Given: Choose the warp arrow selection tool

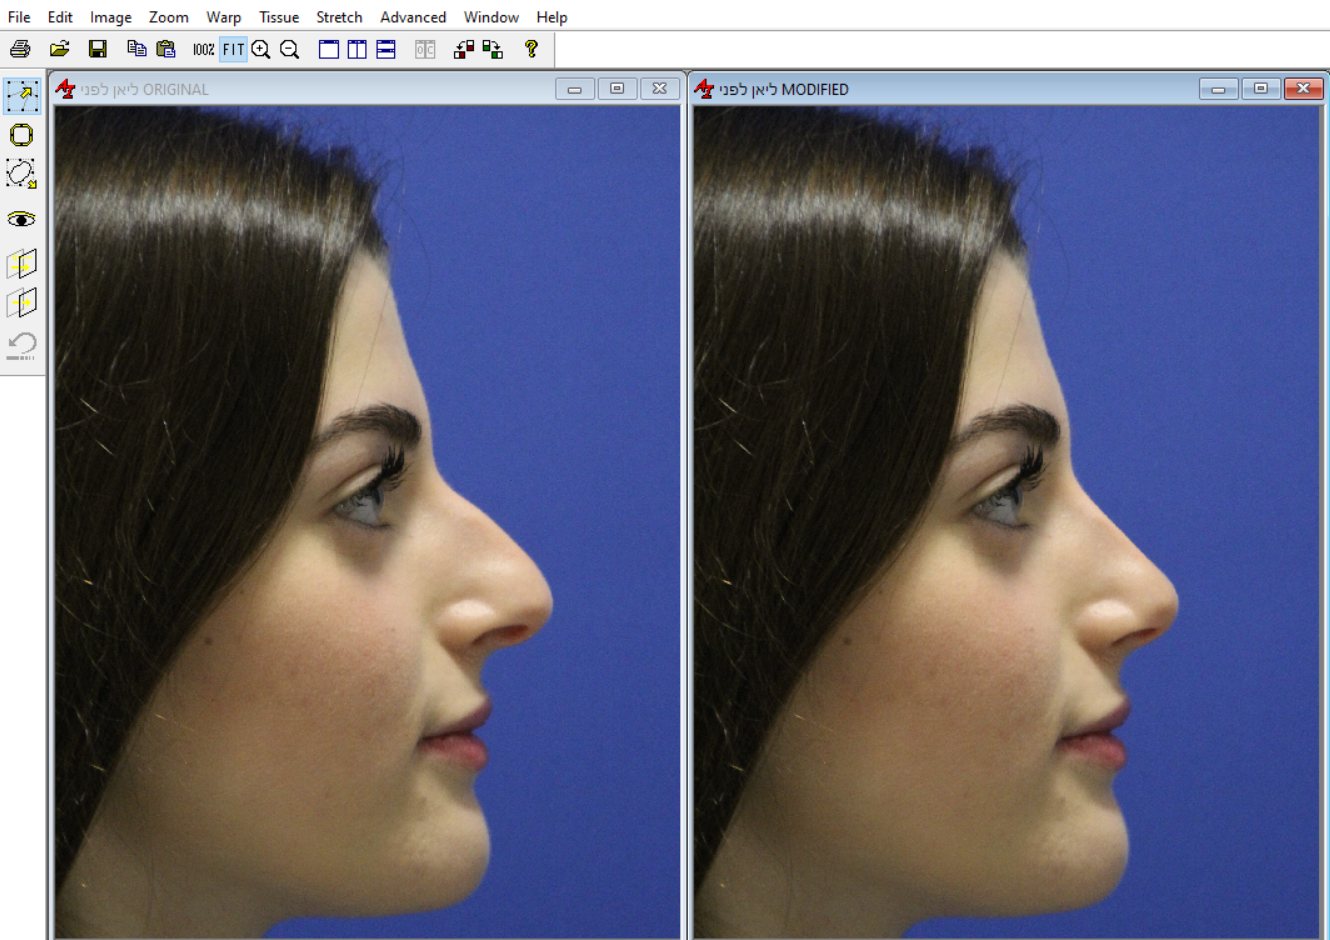Looking at the screenshot, I should pos(22,96).
